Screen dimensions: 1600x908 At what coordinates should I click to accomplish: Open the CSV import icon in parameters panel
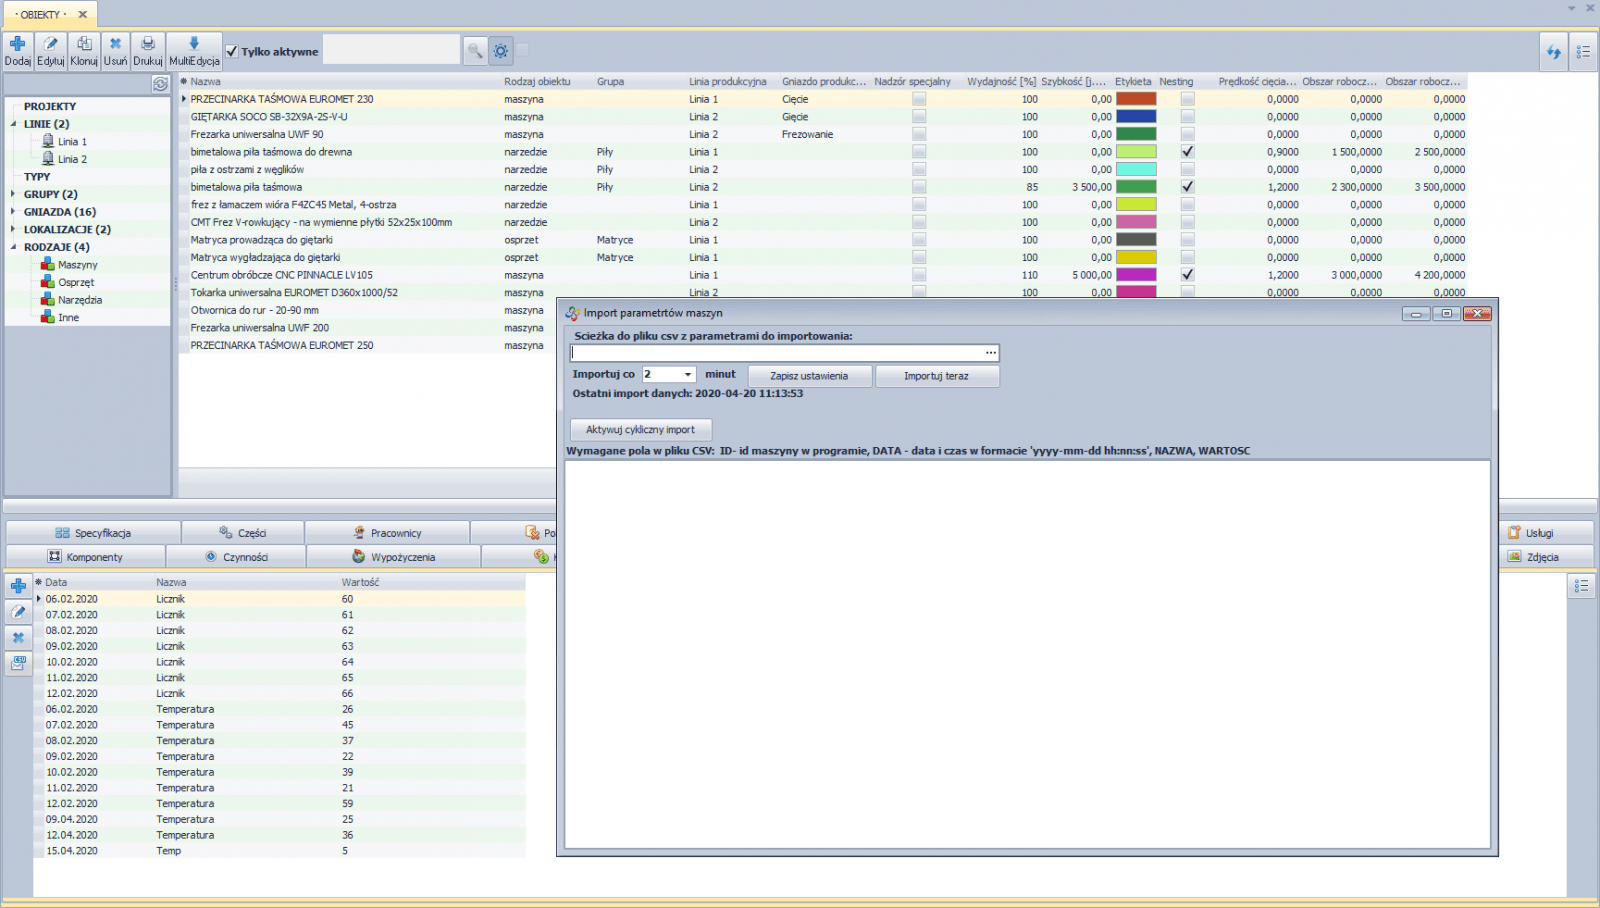pos(18,663)
